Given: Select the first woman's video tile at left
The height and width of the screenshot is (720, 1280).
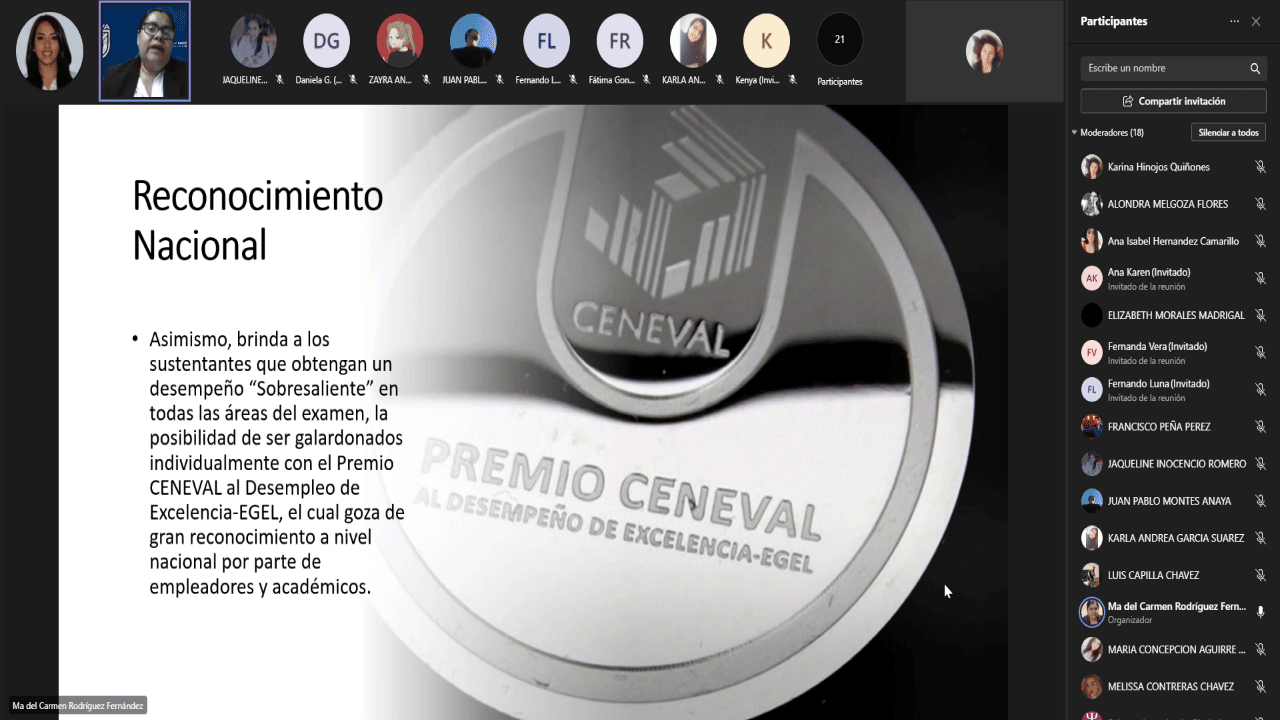Looking at the screenshot, I should [50, 51].
